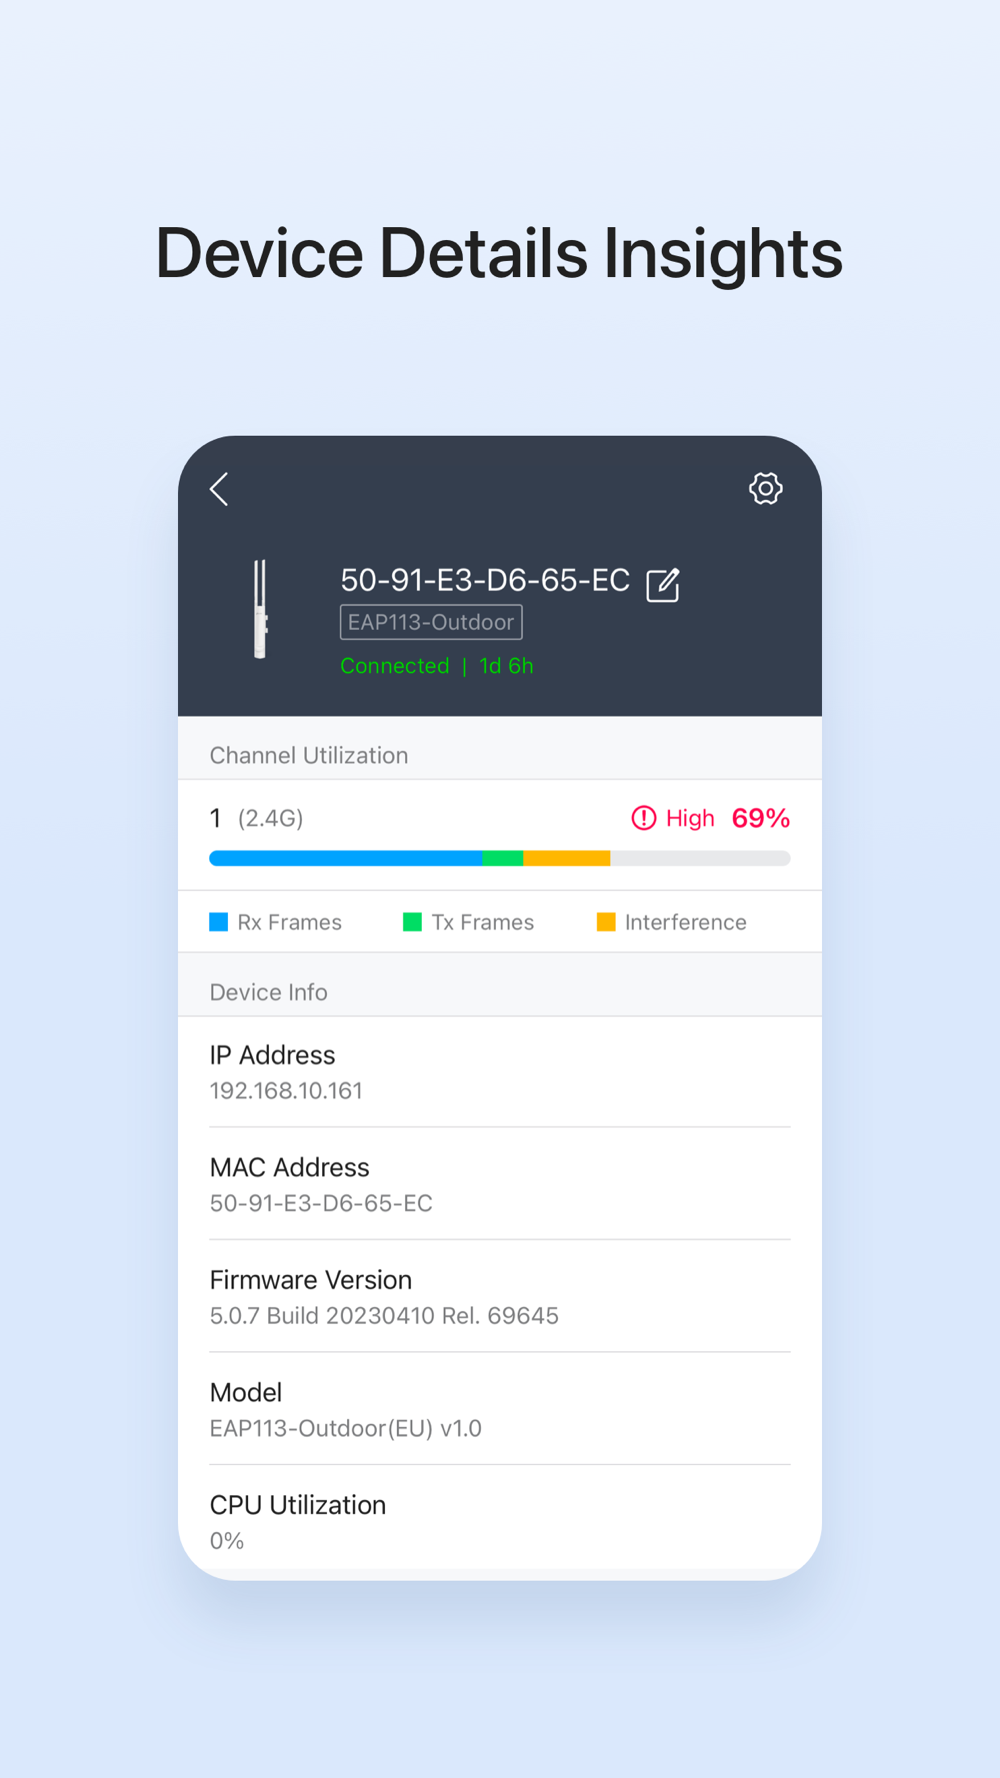Tap the Channel Utilization section header
Viewport: 1000px width, 1778px height.
(309, 755)
